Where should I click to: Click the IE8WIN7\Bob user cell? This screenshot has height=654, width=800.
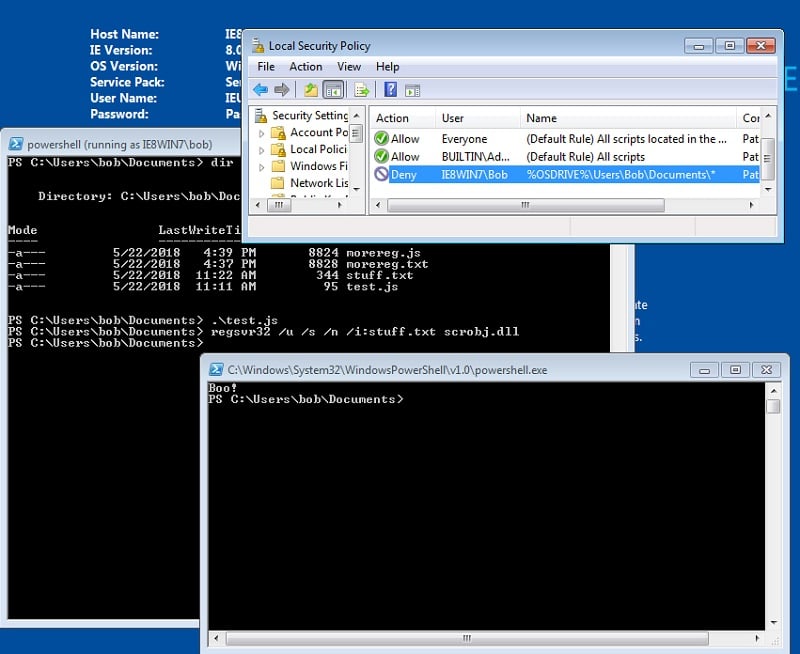[x=474, y=174]
